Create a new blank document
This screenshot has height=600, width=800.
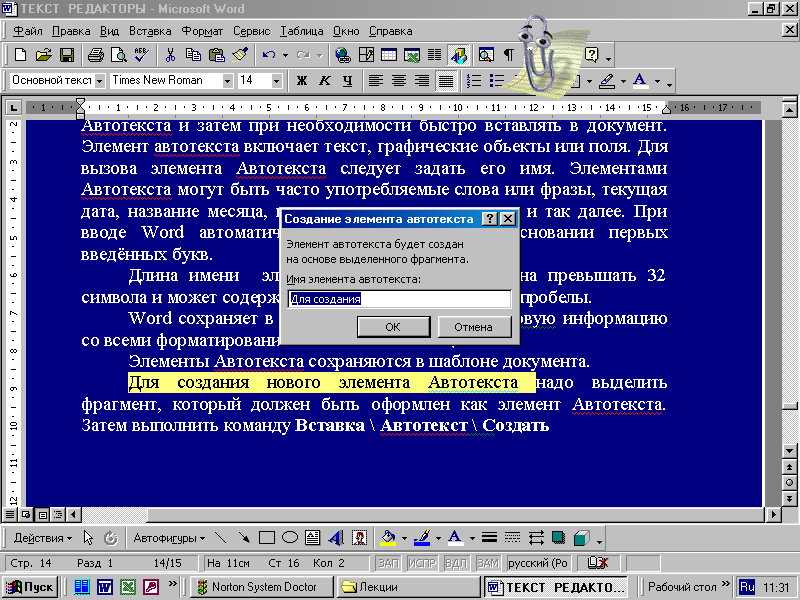point(20,55)
